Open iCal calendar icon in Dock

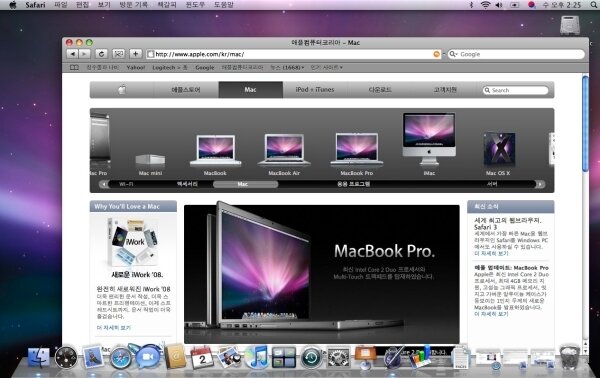(x=202, y=357)
